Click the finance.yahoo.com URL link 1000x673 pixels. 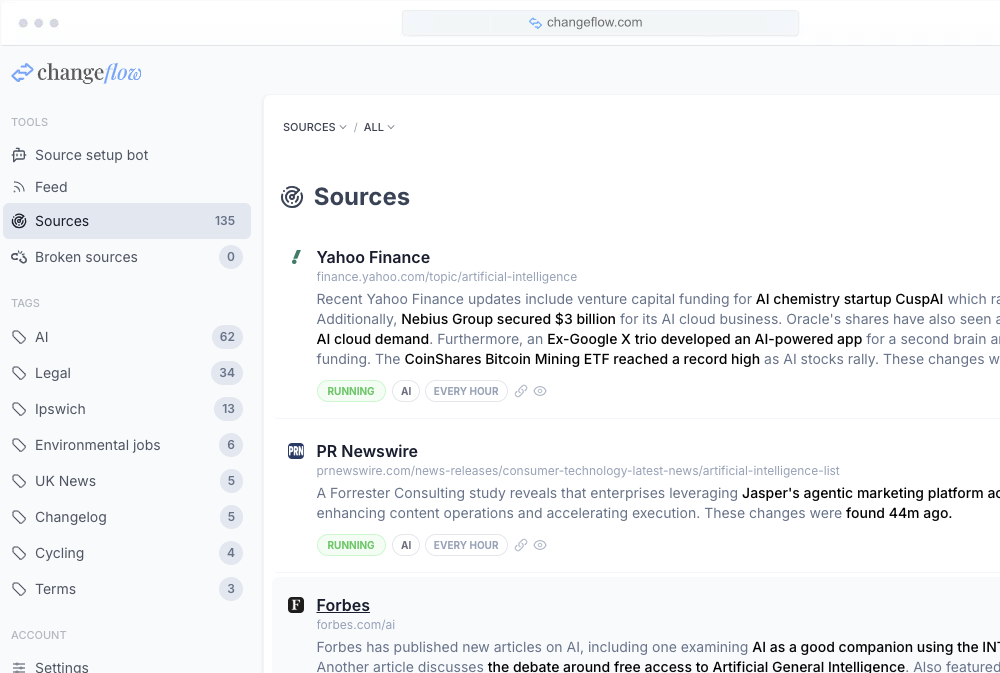click(x=447, y=276)
